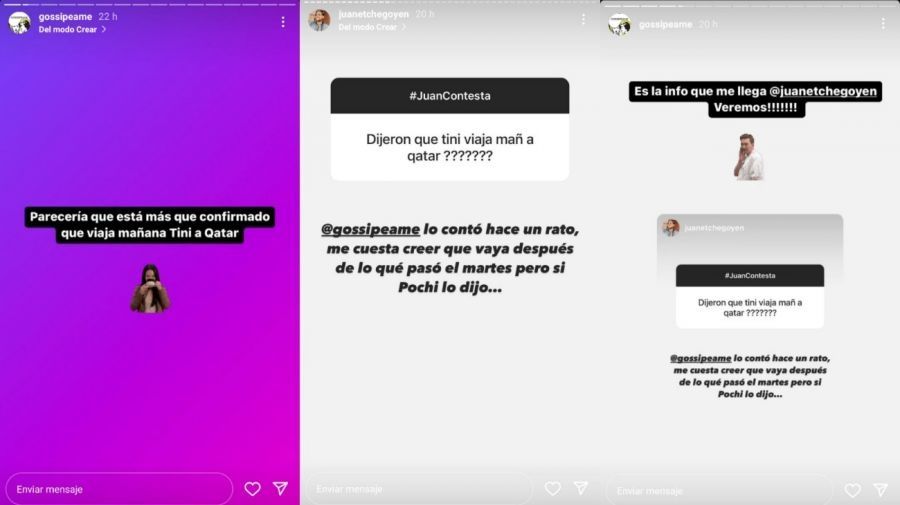This screenshot has height=505, width=900.
Task: Open more options on first gossipeame story
Action: point(283,22)
